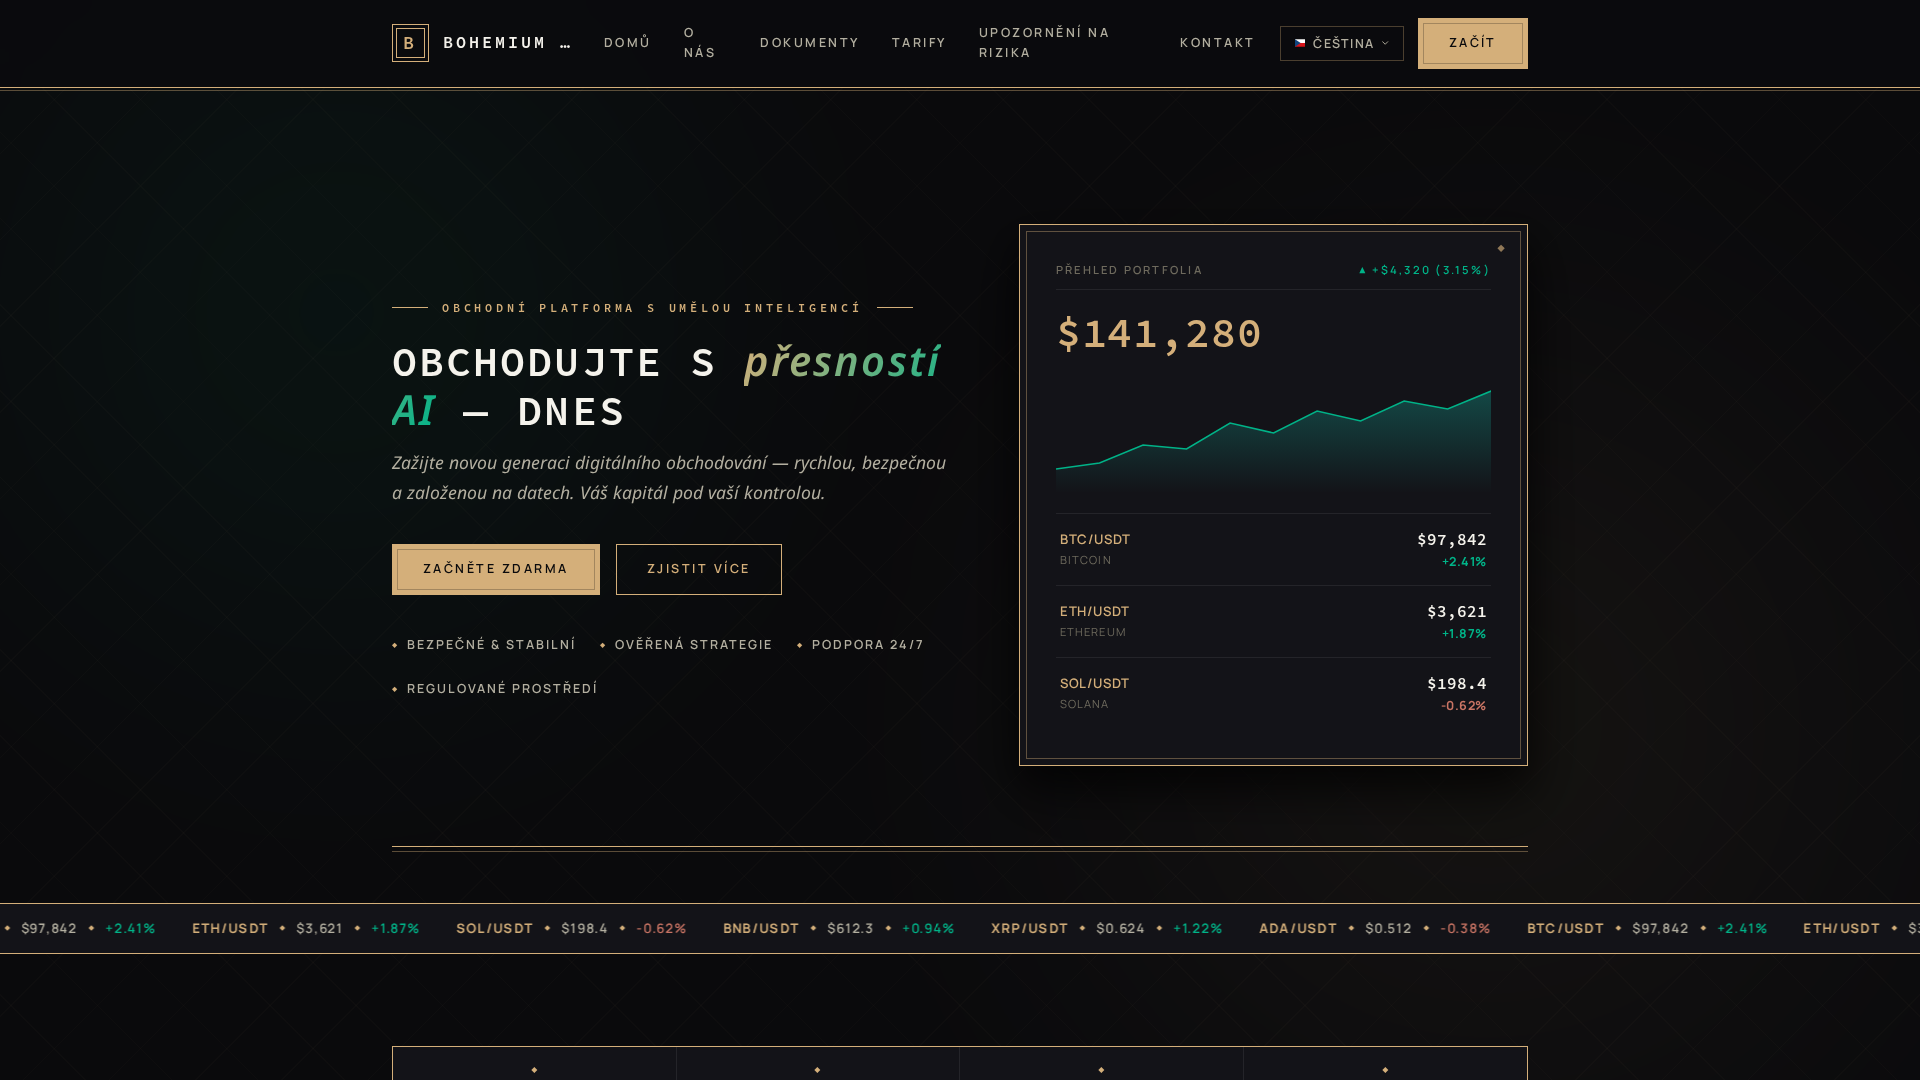Viewport: 1920px width, 1080px height.
Task: Click the Bohemium 'B' logo icon
Action: [410, 43]
